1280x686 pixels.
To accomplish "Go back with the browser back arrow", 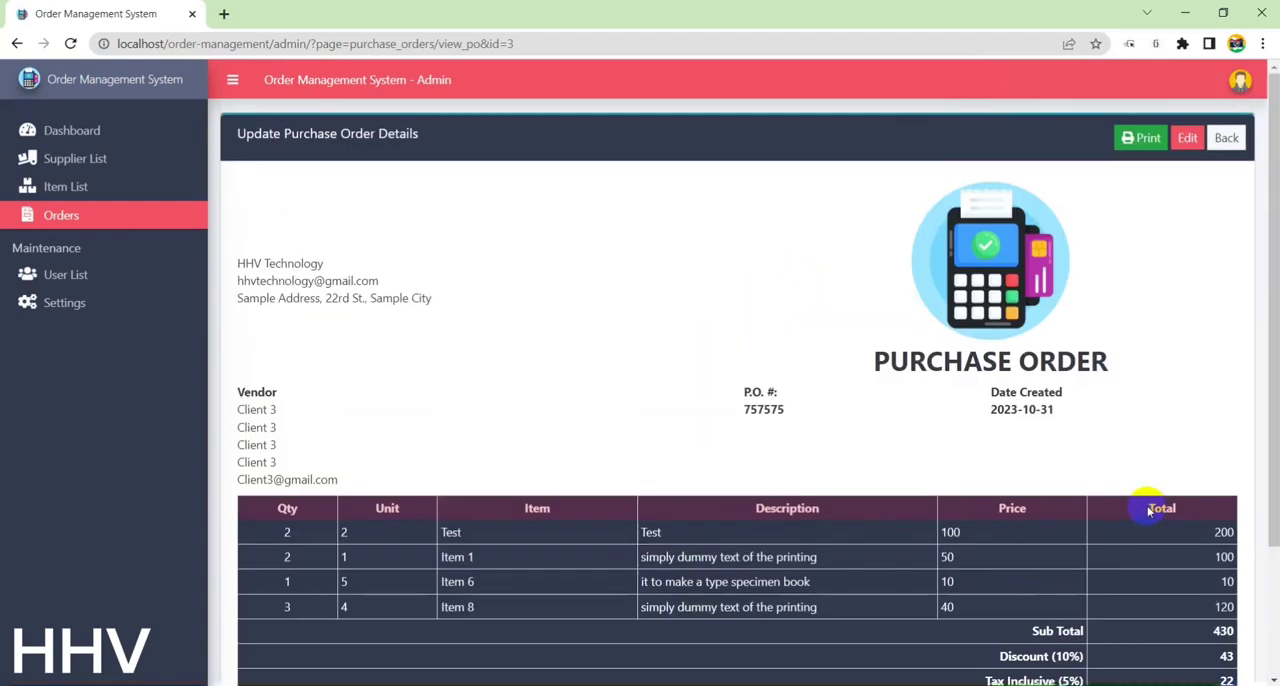I will coord(17,44).
